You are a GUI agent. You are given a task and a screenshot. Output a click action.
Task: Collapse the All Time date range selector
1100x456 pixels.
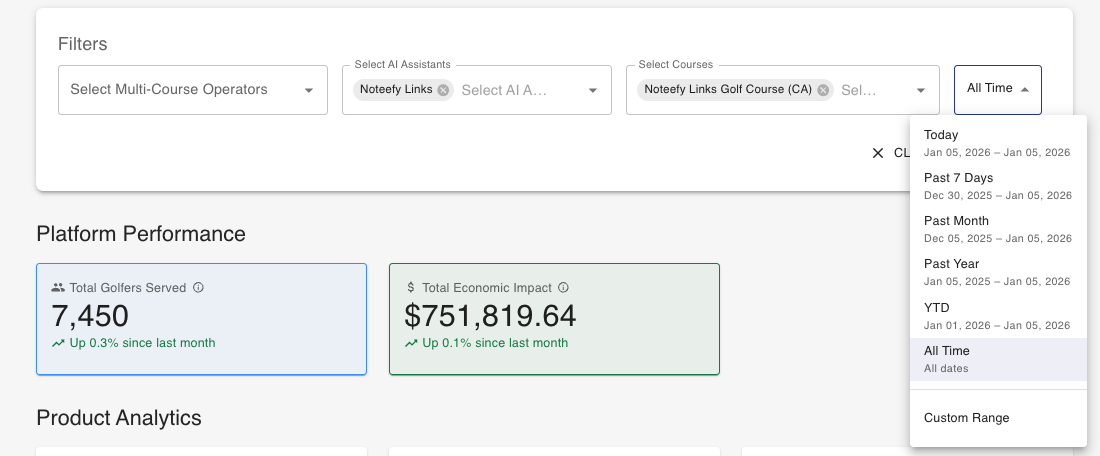coord(997,89)
